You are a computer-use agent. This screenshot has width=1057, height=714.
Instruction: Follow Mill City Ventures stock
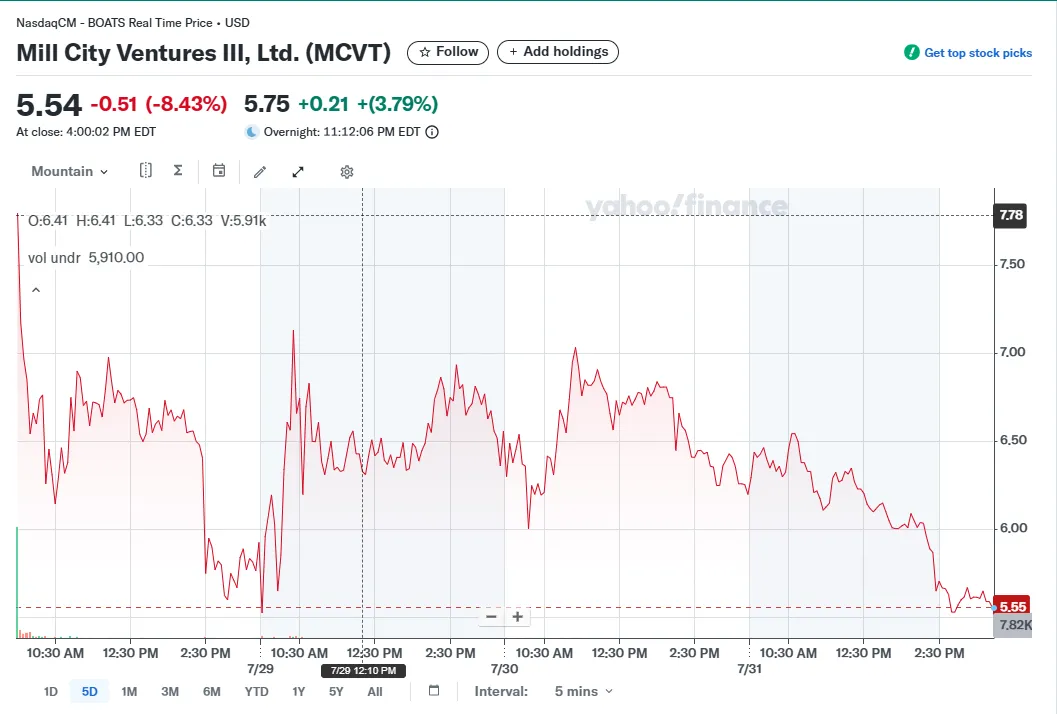coord(448,52)
